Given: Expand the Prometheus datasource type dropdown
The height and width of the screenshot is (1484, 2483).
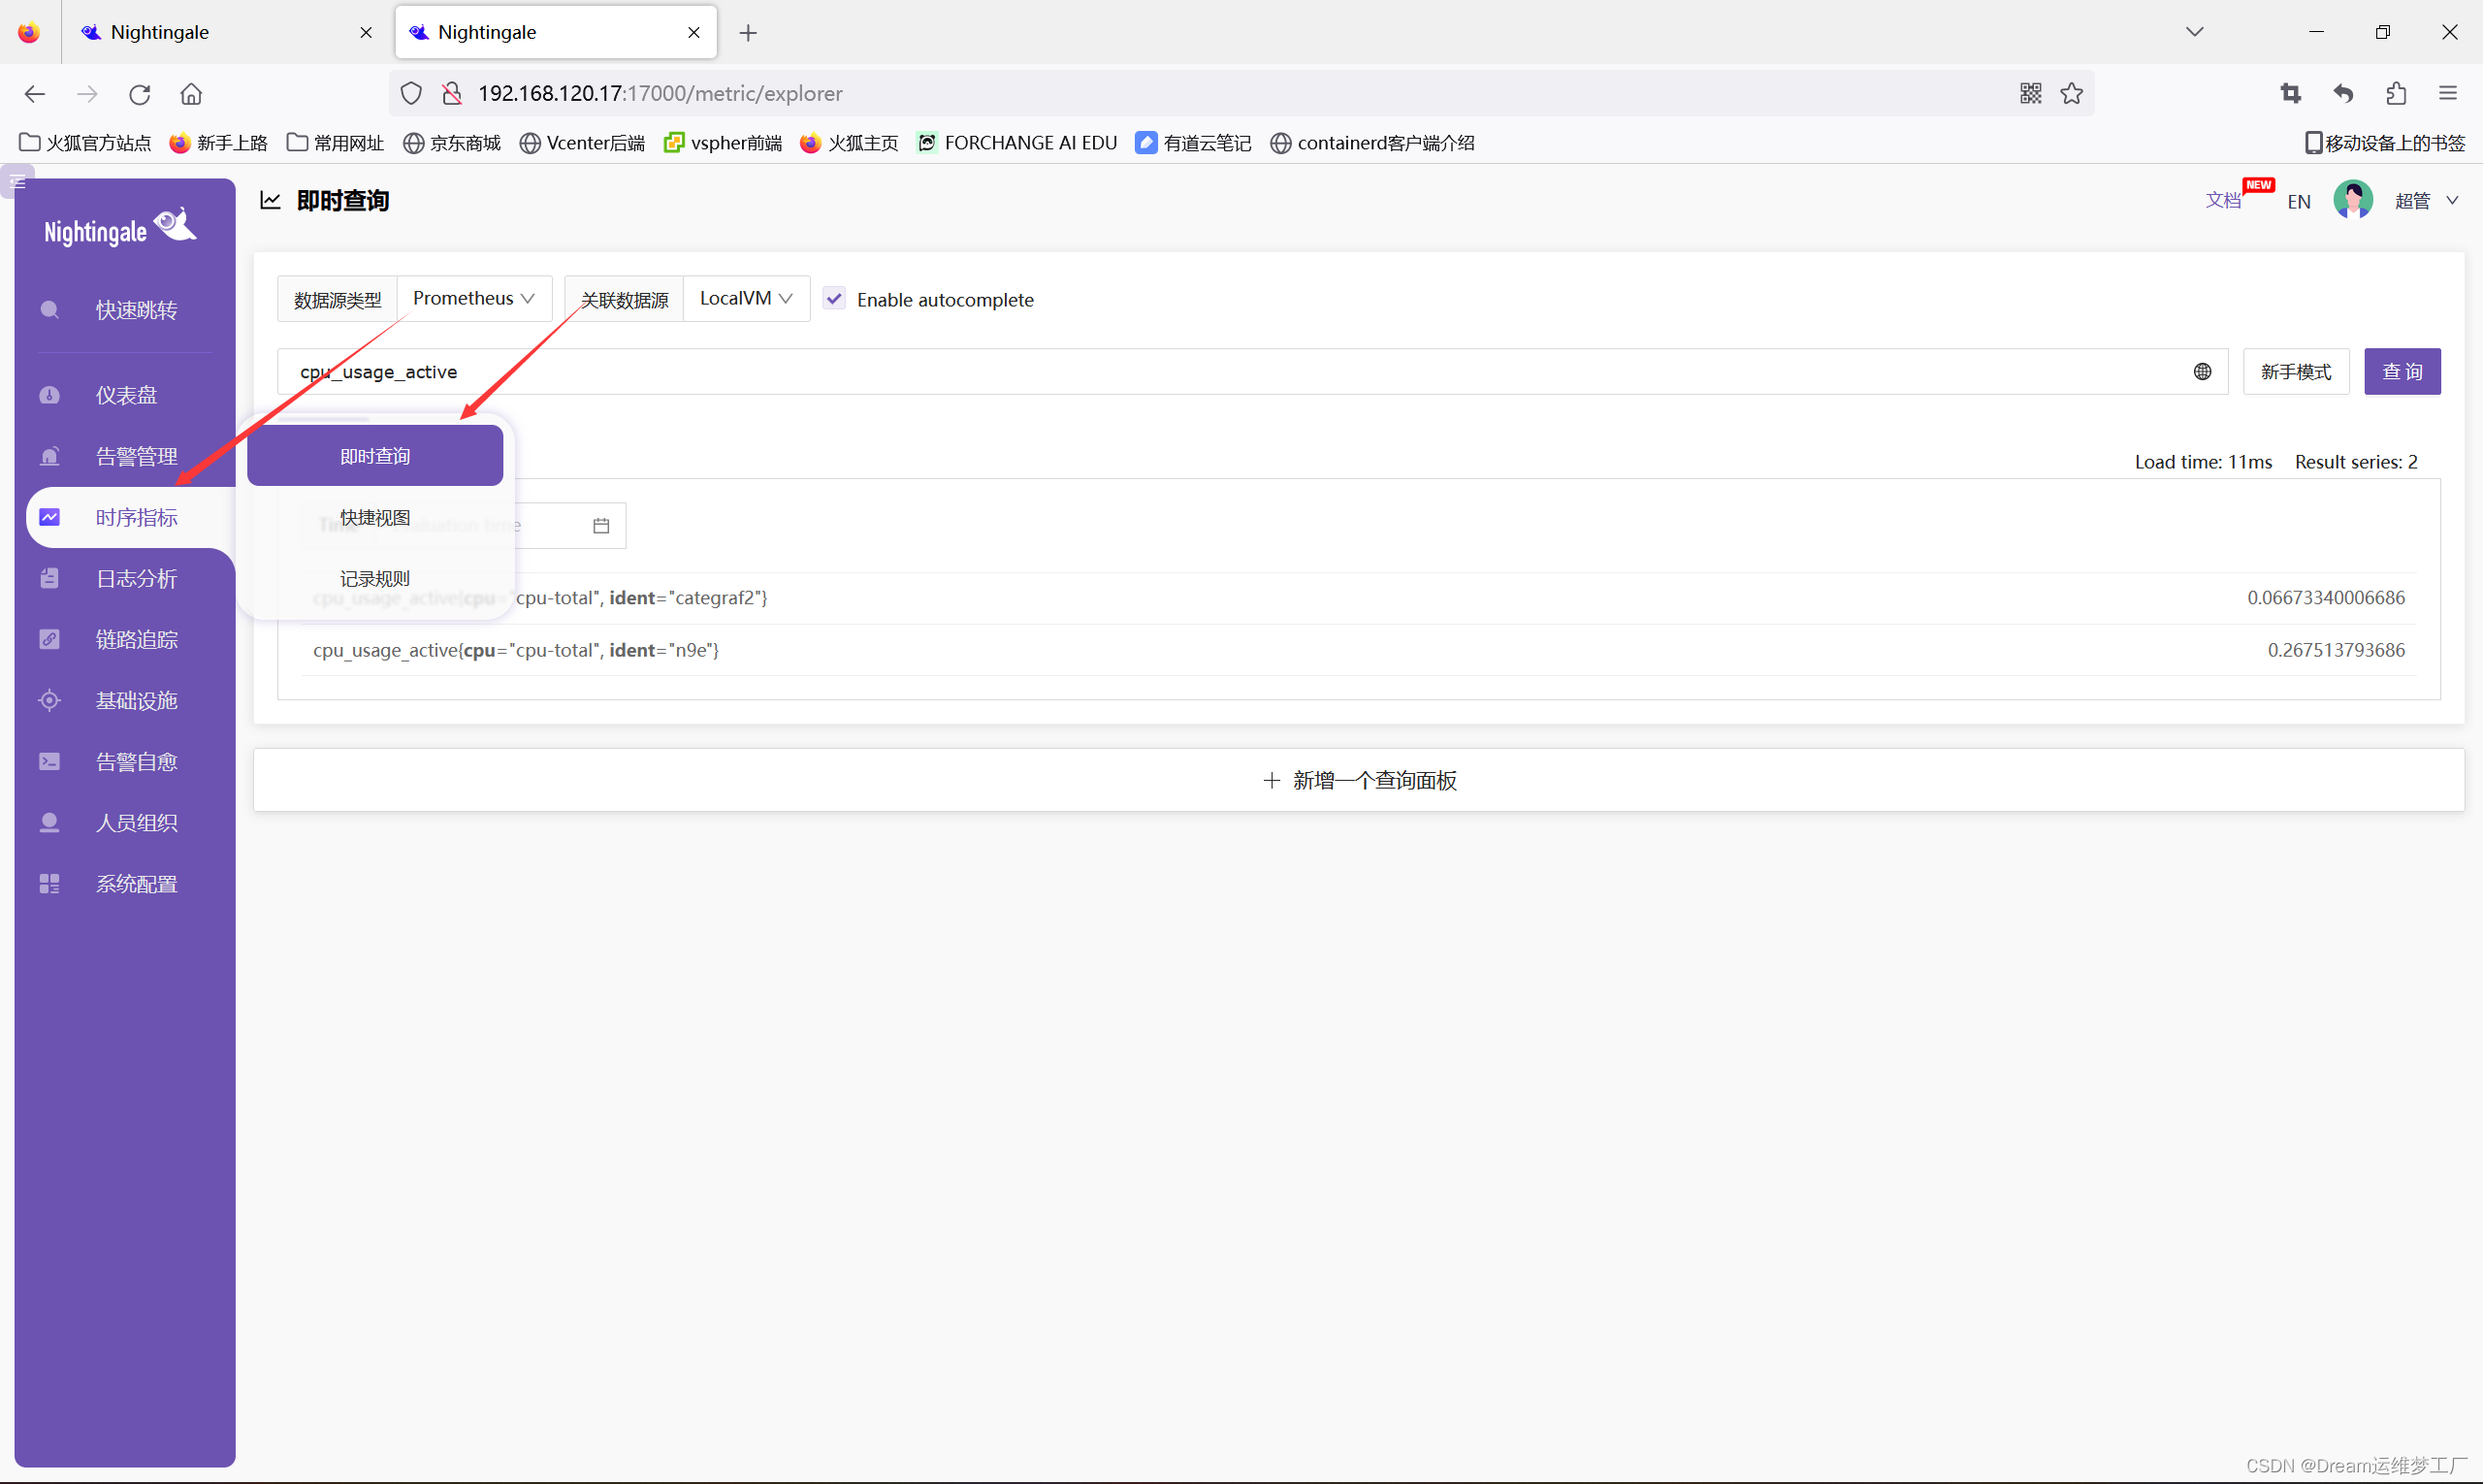Looking at the screenshot, I should pos(474,299).
